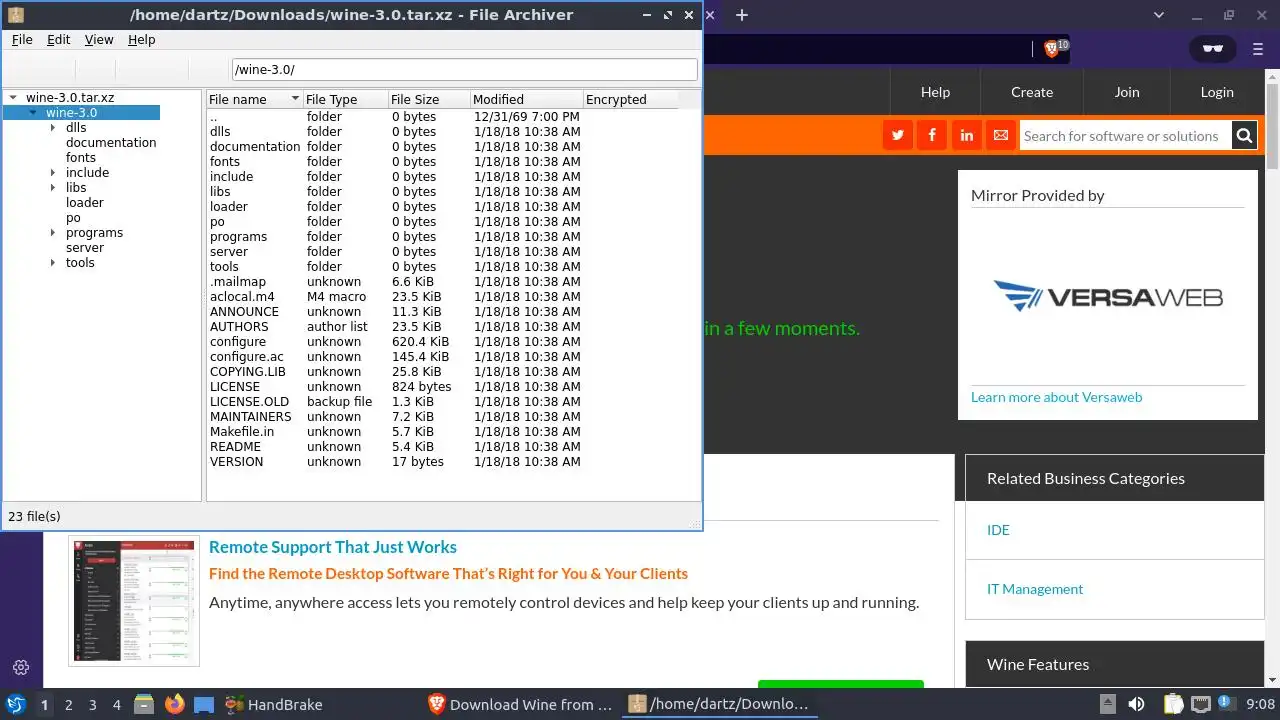The image size is (1280, 720).
Task: Open a new browser tab with plus
Action: pyautogui.click(x=741, y=15)
